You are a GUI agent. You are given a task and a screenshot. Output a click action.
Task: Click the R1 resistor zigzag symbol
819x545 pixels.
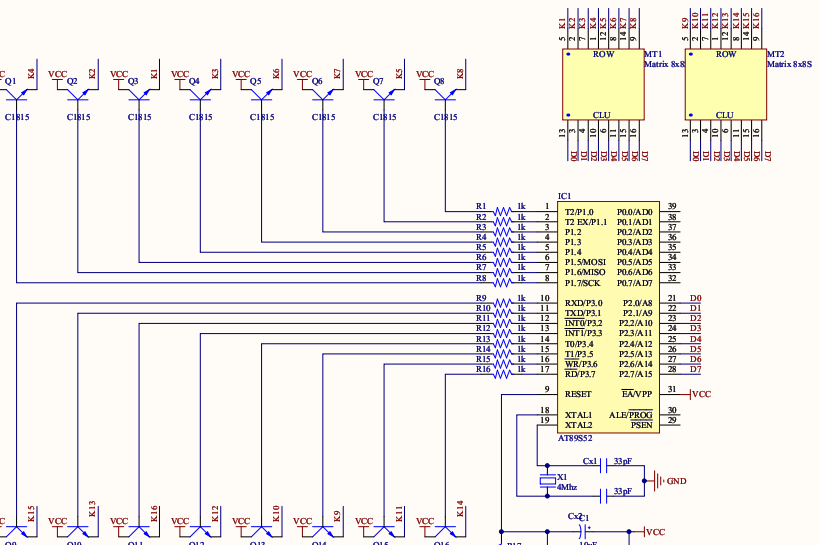[x=502, y=212]
